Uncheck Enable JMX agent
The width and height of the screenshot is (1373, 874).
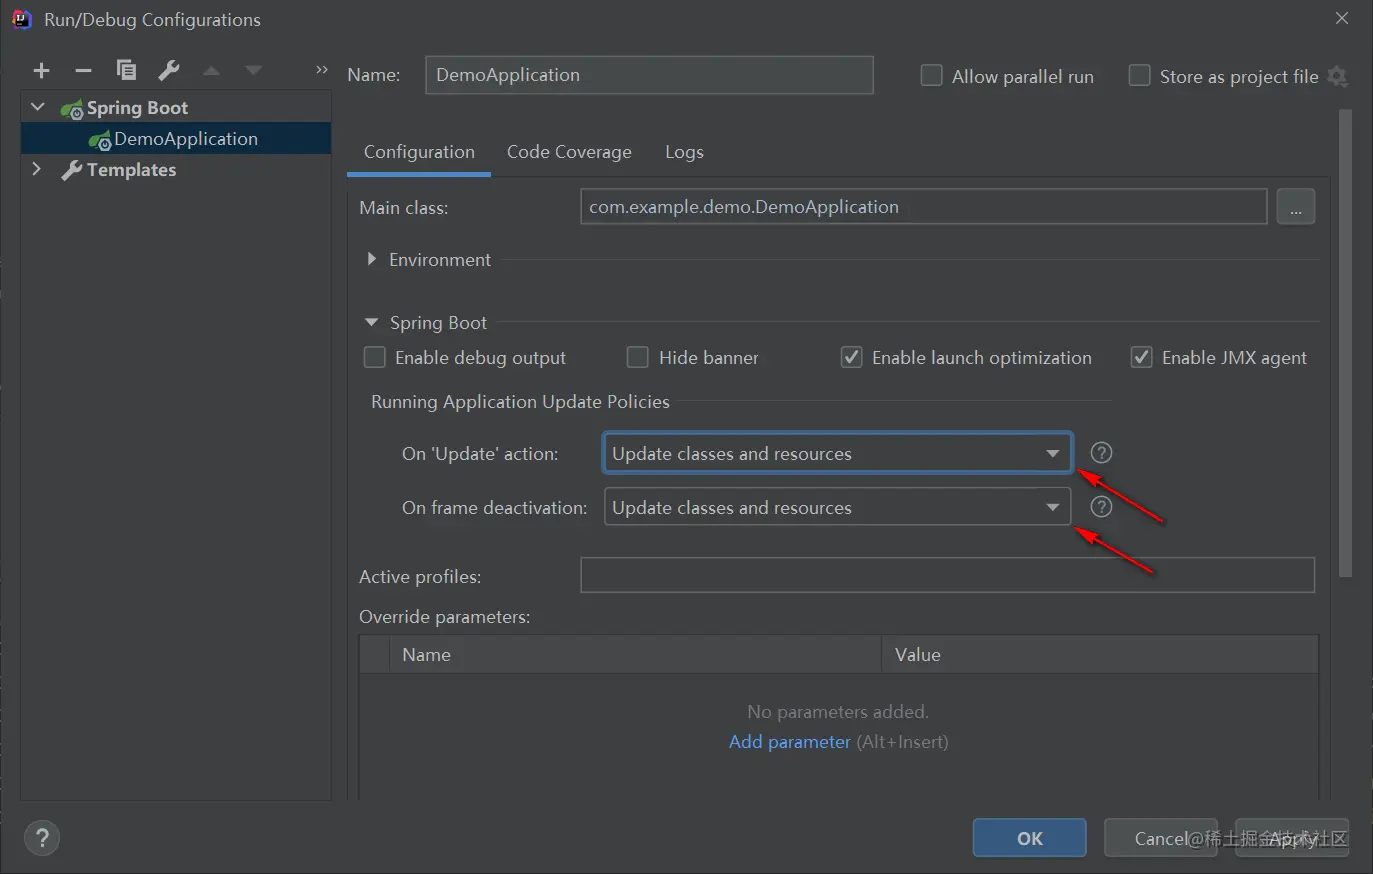pyautogui.click(x=1141, y=357)
